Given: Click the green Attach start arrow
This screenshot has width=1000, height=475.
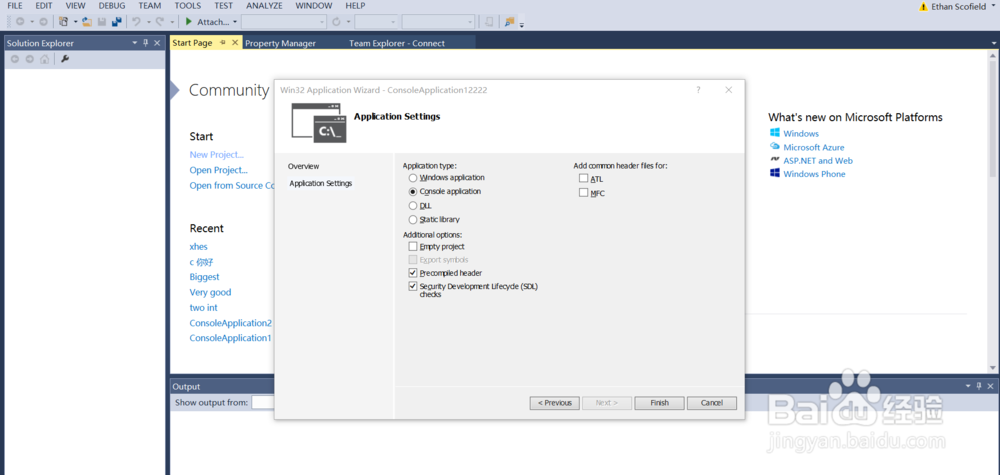Looking at the screenshot, I should [189, 22].
